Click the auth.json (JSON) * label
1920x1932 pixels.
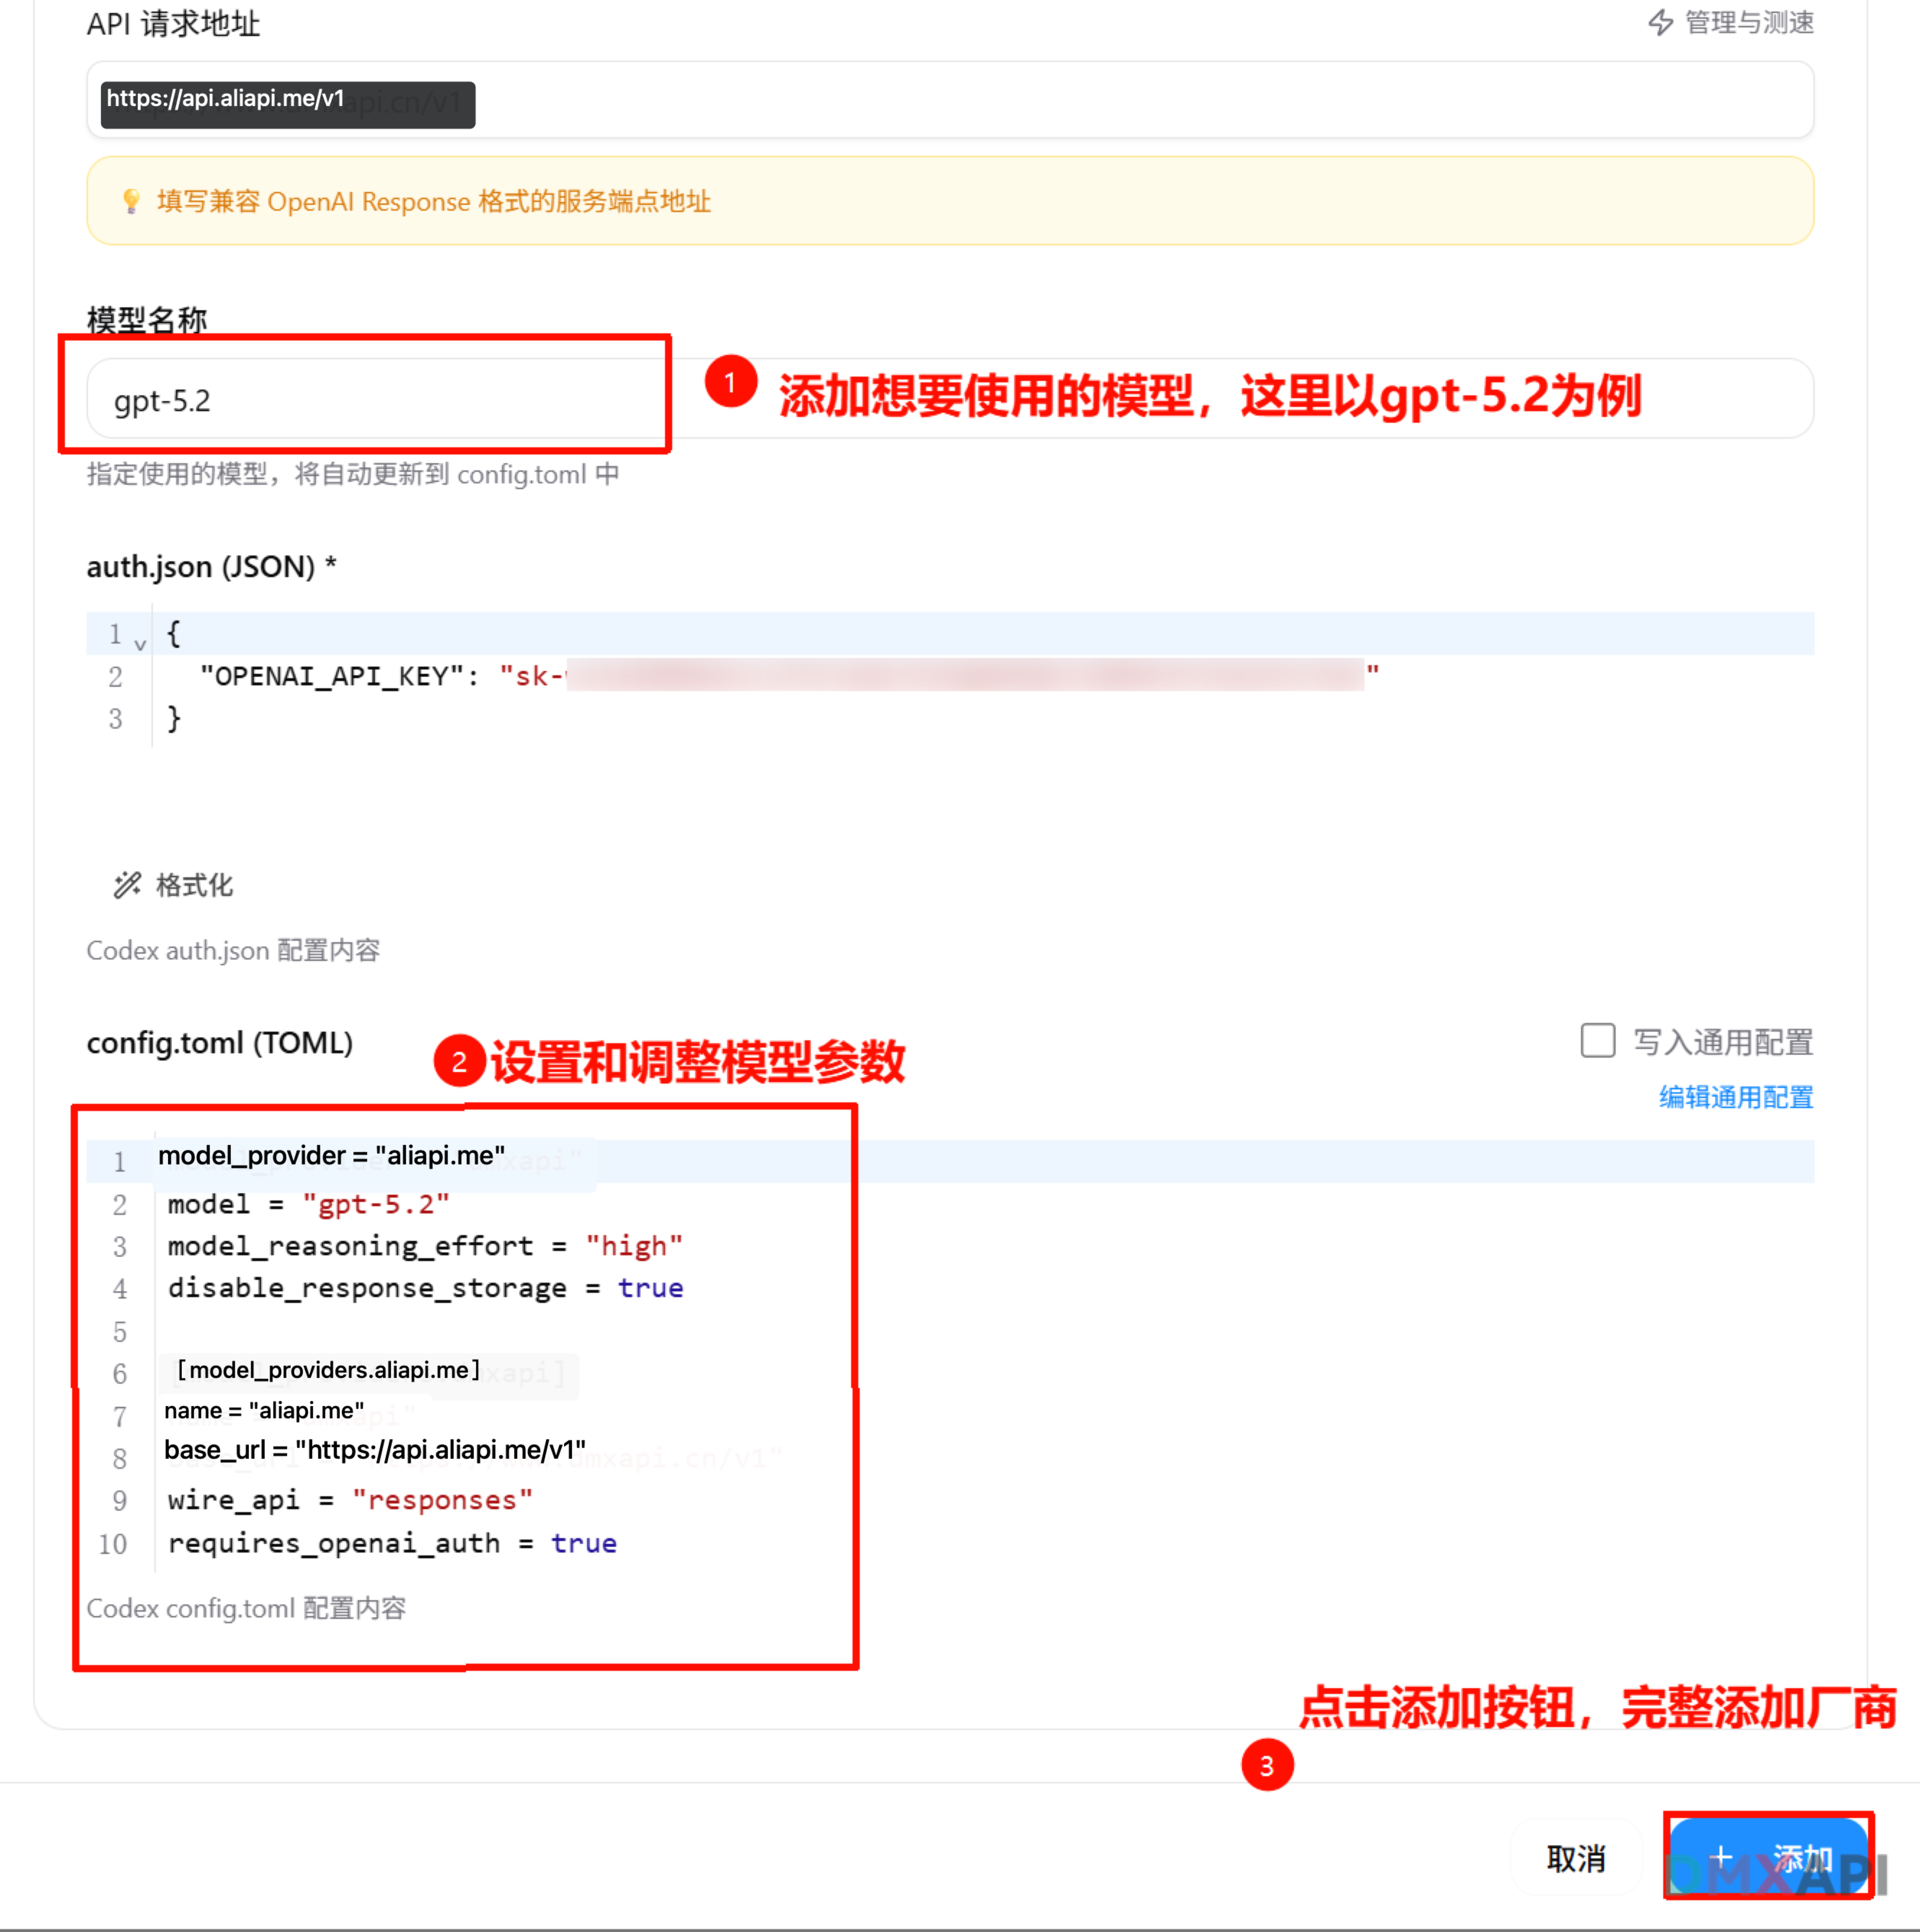point(211,567)
